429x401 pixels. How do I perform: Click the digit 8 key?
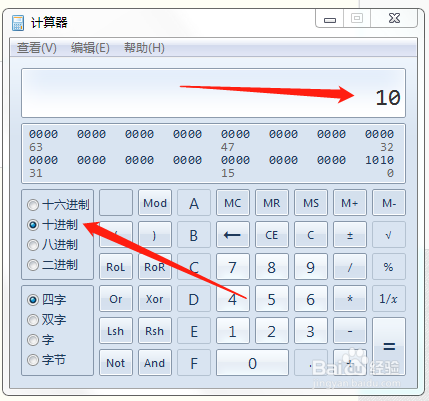point(272,267)
